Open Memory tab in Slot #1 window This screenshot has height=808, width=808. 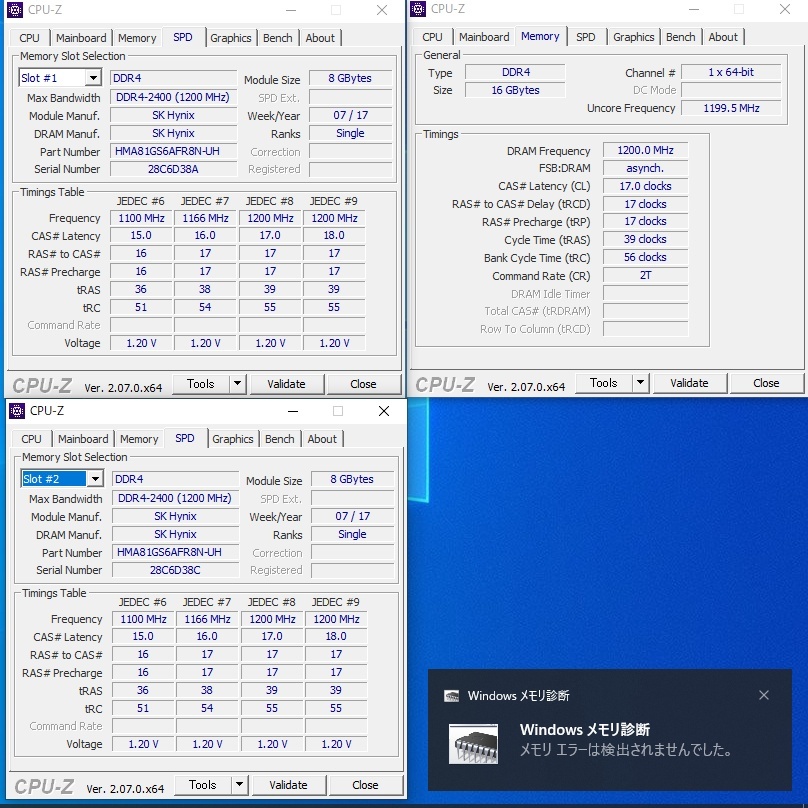(137, 38)
